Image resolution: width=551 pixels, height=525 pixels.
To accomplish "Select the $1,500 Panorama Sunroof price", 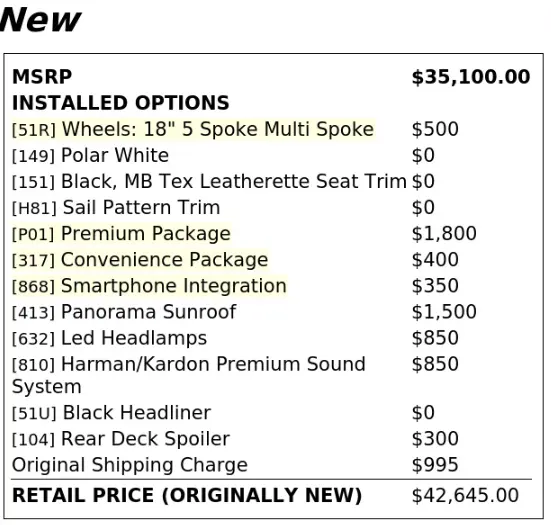I will click(444, 312).
